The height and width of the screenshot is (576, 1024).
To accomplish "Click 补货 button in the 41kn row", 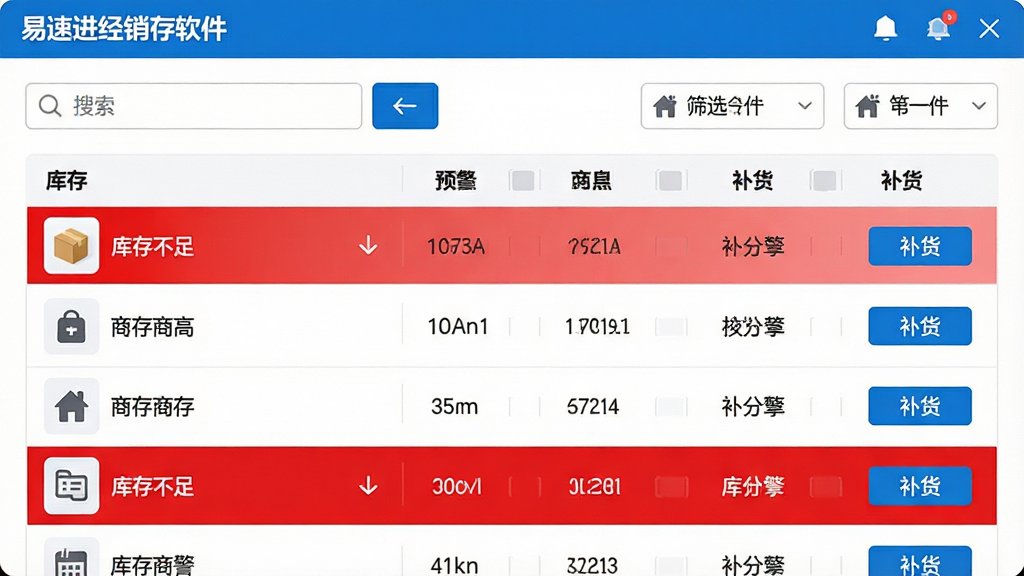I will pyautogui.click(x=920, y=562).
